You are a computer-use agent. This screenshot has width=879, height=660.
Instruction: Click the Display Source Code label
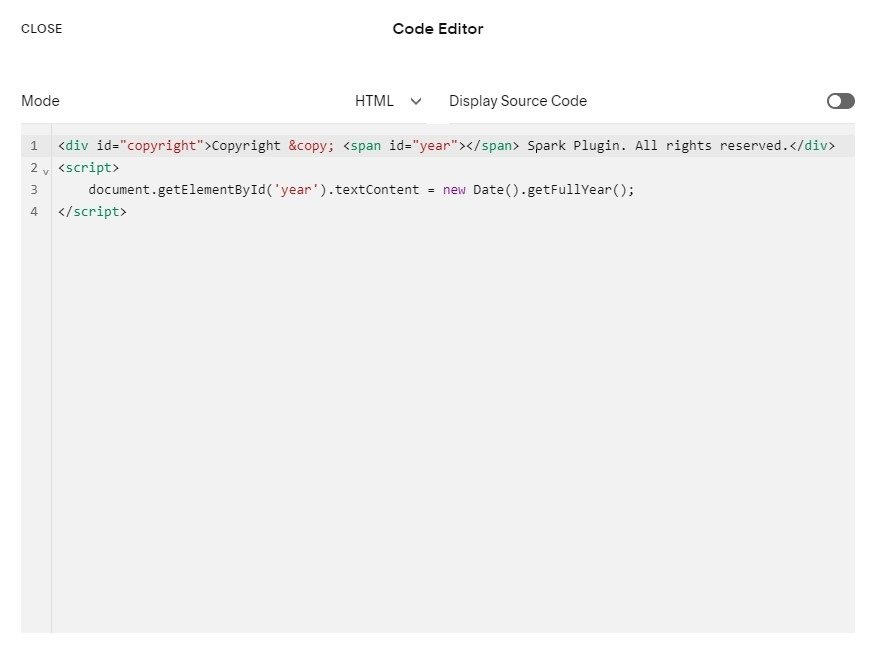tap(518, 101)
